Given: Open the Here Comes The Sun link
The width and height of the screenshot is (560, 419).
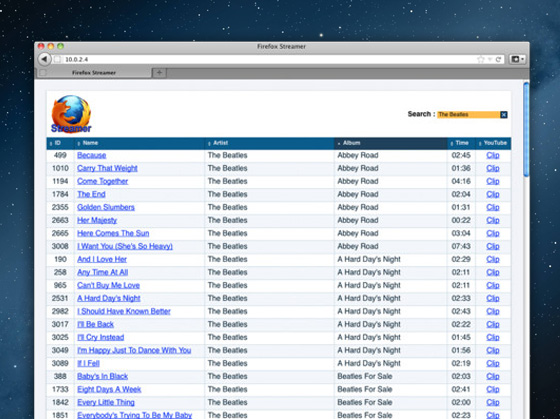Looking at the screenshot, I should (113, 233).
